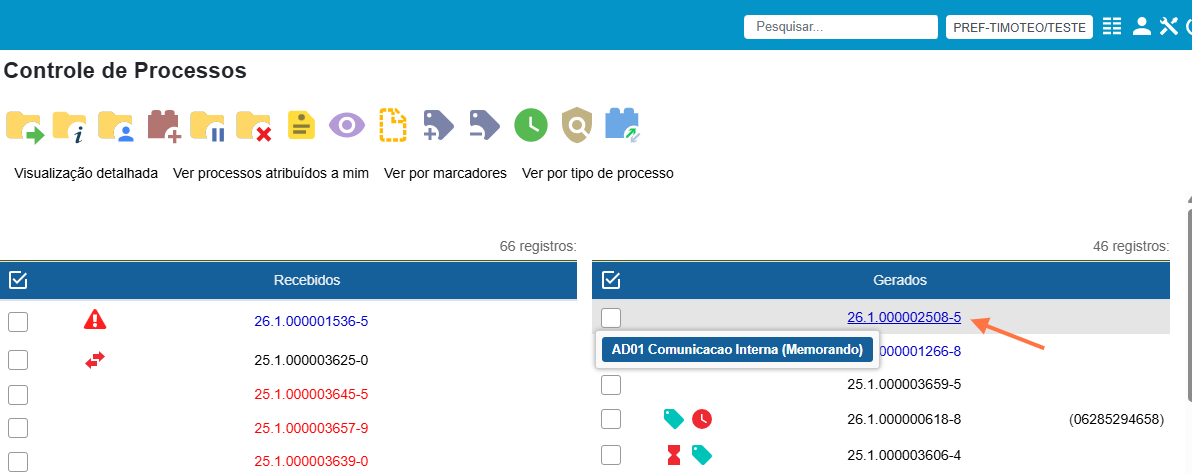Click the Pesquisar search field

[x=841, y=27]
